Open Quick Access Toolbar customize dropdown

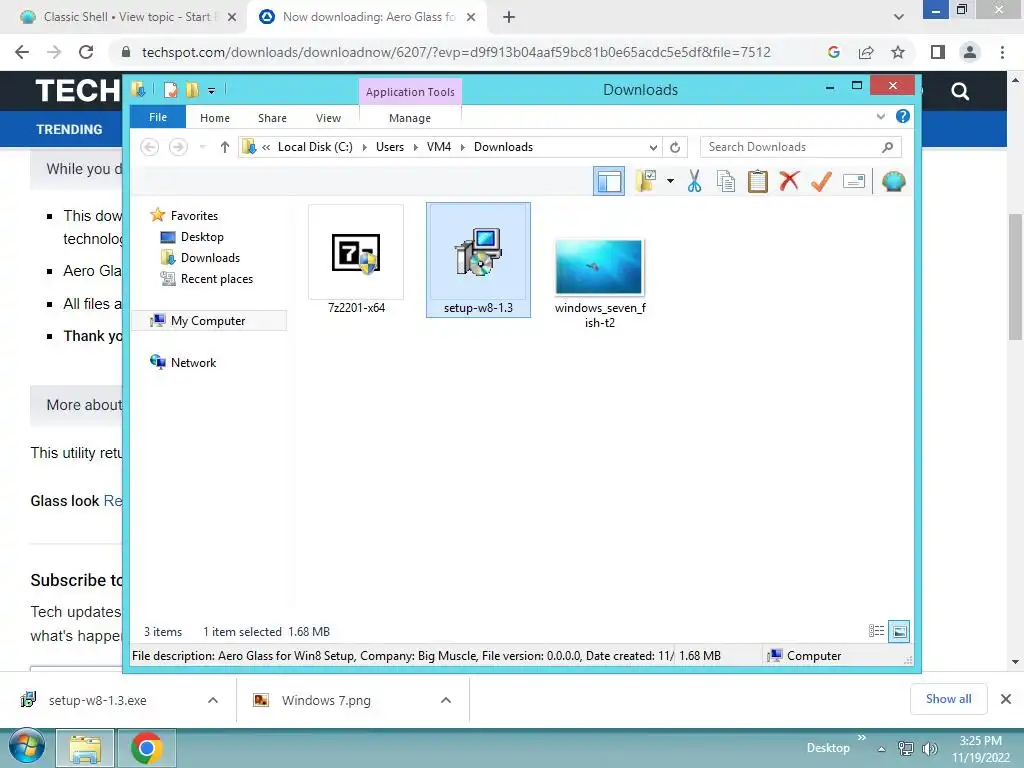[212, 91]
